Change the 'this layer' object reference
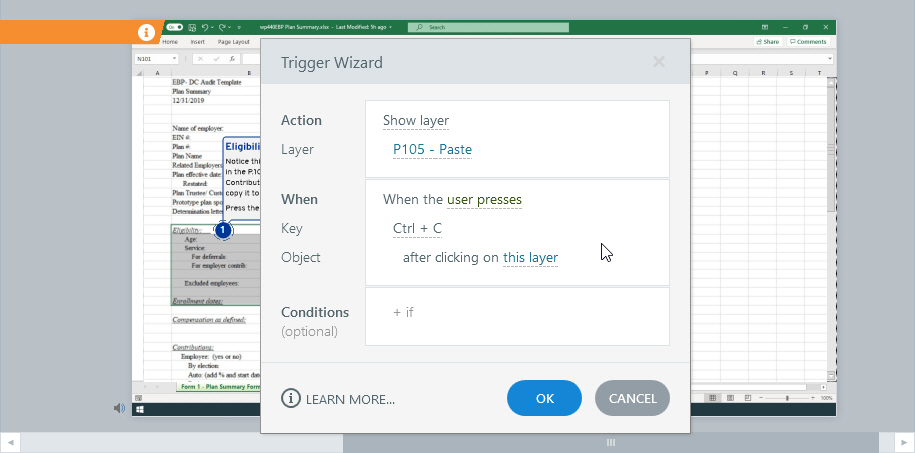Screen dimensions: 915x453 click(530, 257)
